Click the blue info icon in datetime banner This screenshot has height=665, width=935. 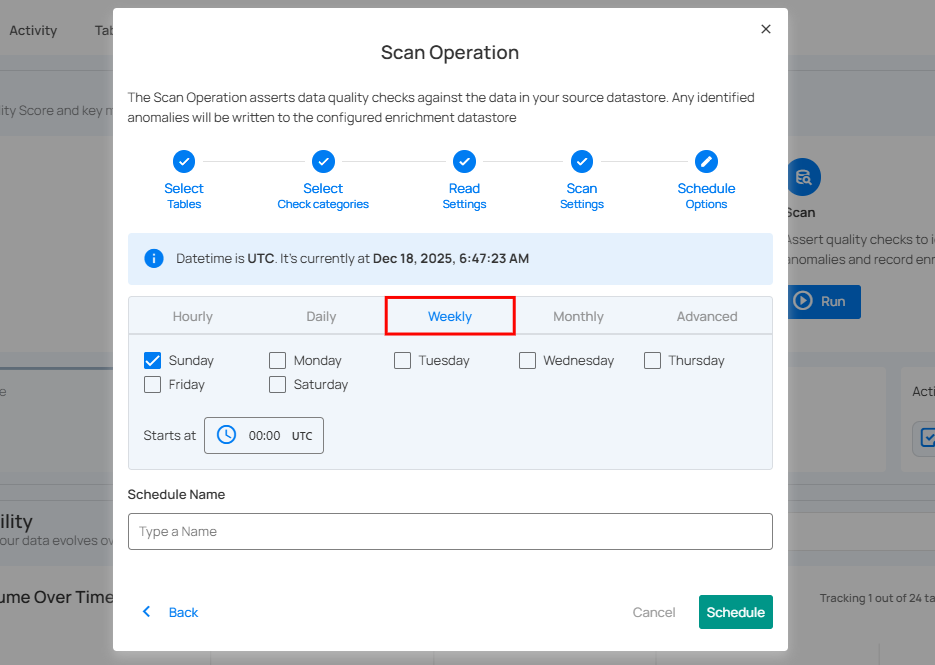coord(154,259)
